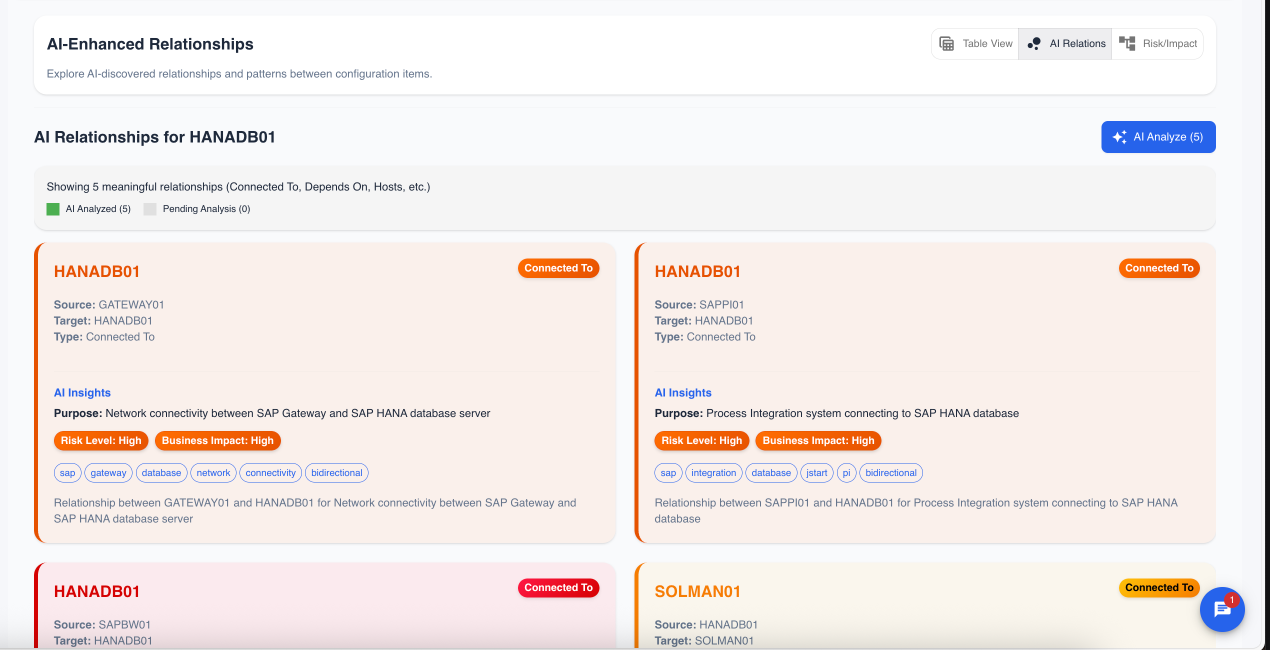Click the gray Pending Analysis legend square
The width and height of the screenshot is (1270, 650).
(150, 208)
